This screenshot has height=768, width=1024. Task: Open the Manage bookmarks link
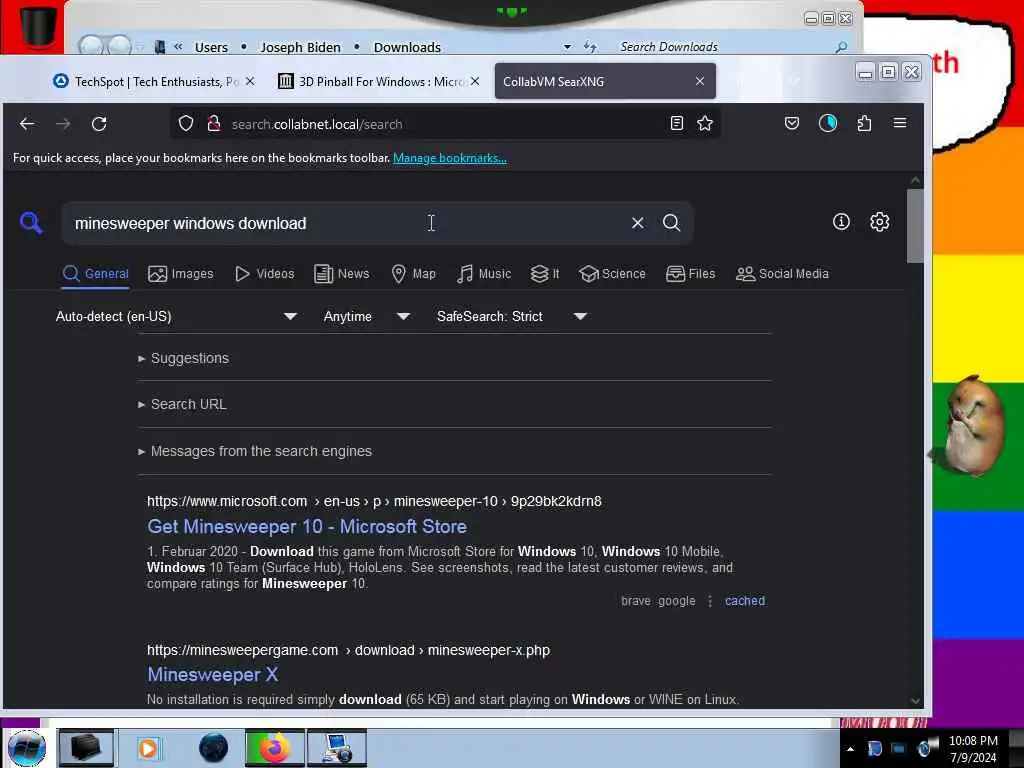[449, 158]
